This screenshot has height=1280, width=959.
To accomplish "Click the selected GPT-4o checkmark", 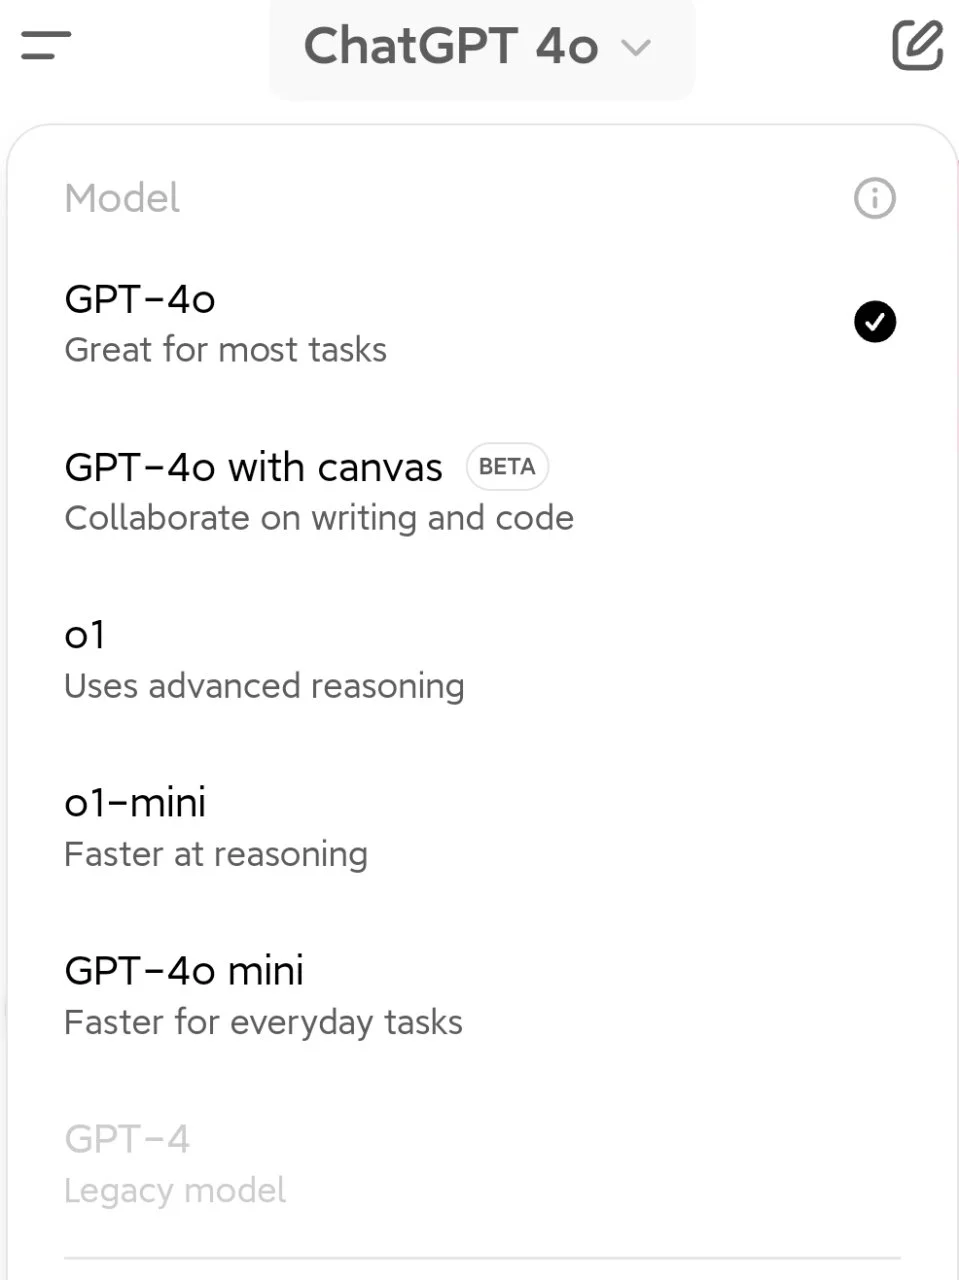I will pos(875,322).
